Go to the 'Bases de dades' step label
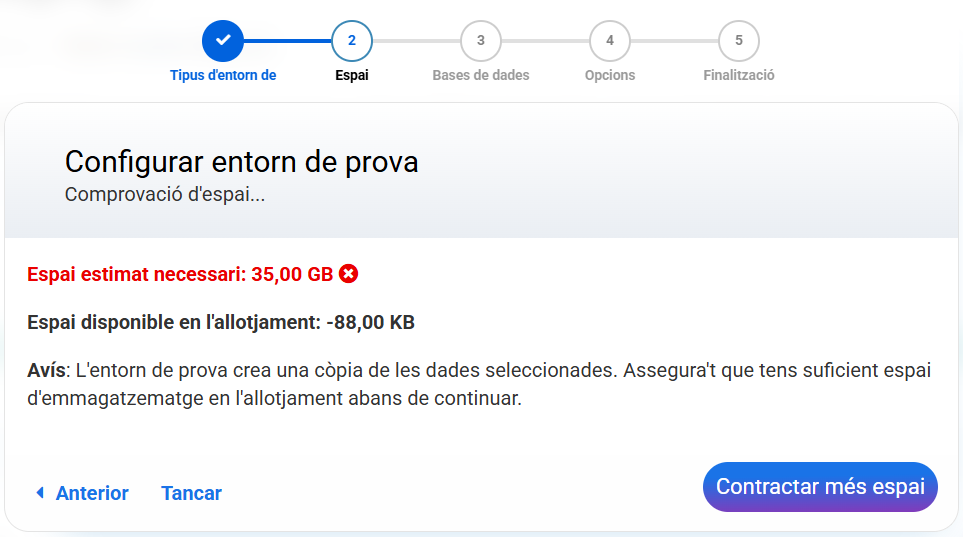The height and width of the screenshot is (537, 963). pos(481,75)
